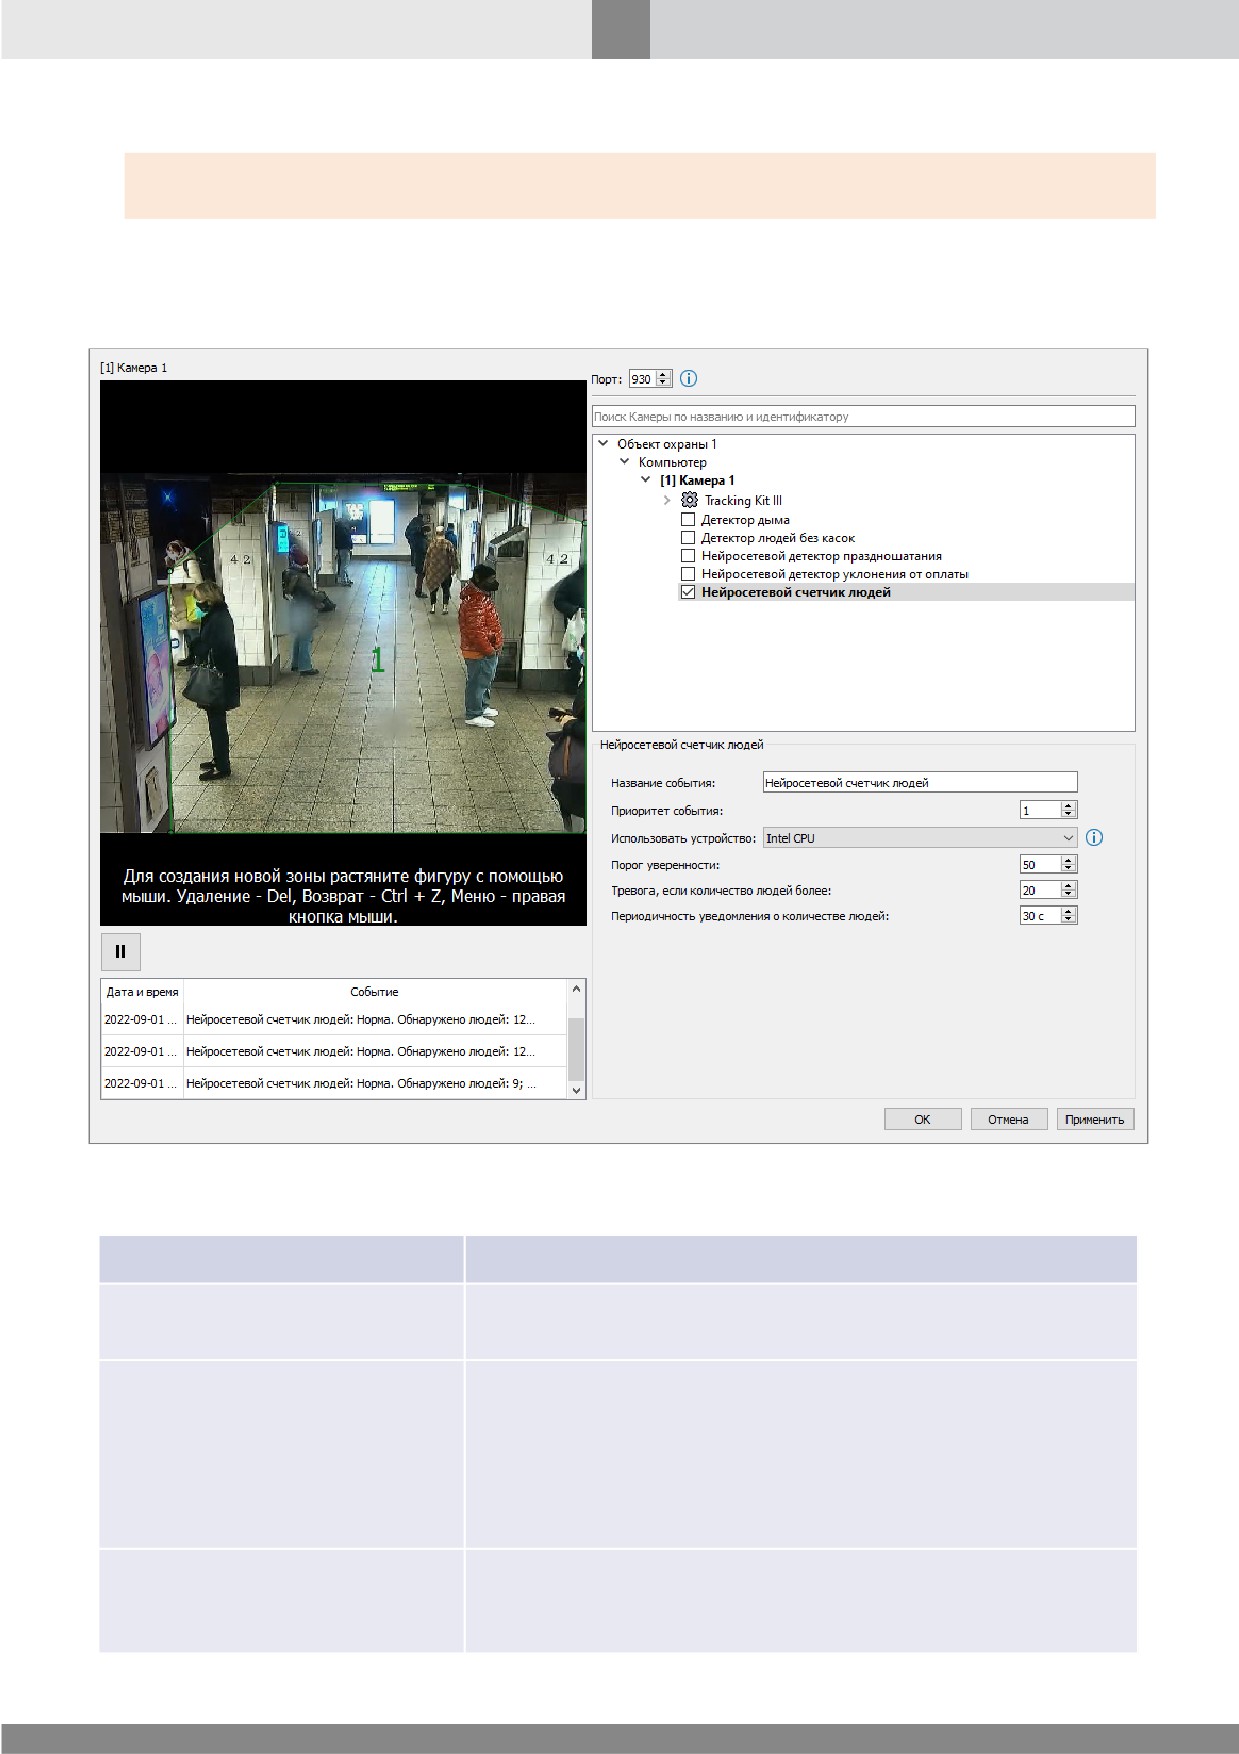Uncheck Нейросетевой счетчик людей checkbox
1239x1754 pixels.
point(688,592)
